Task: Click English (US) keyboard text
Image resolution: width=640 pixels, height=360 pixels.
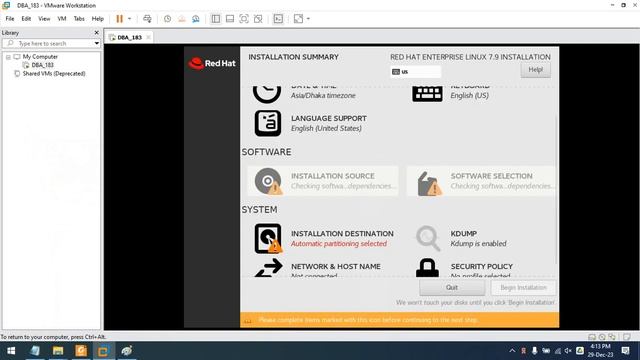Action: pyautogui.click(x=469, y=96)
